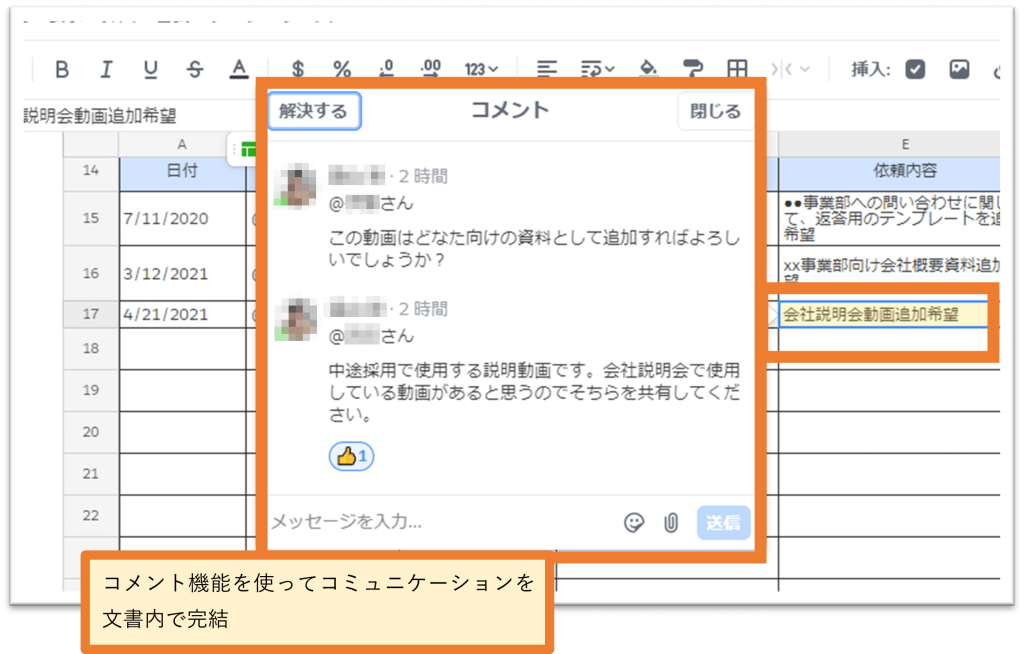Apply strikethrough formatting
This screenshot has height=654, width=1024.
195,69
